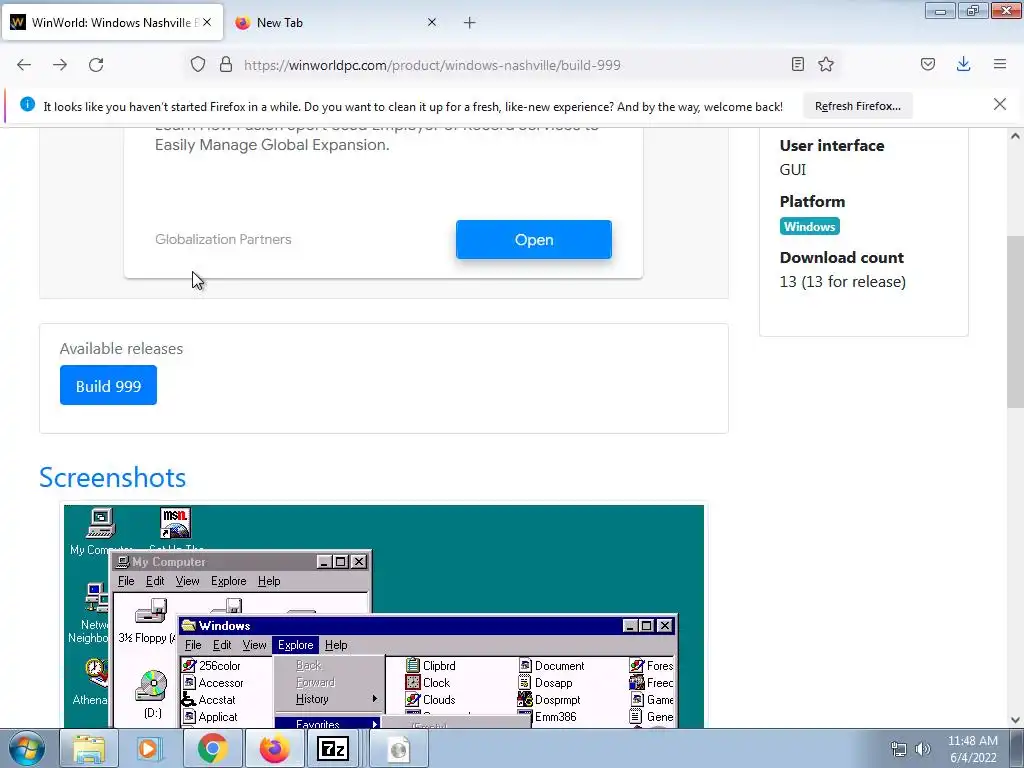This screenshot has height=768, width=1024.
Task: Go forward using the browser forward arrow
Action: pos(60,65)
